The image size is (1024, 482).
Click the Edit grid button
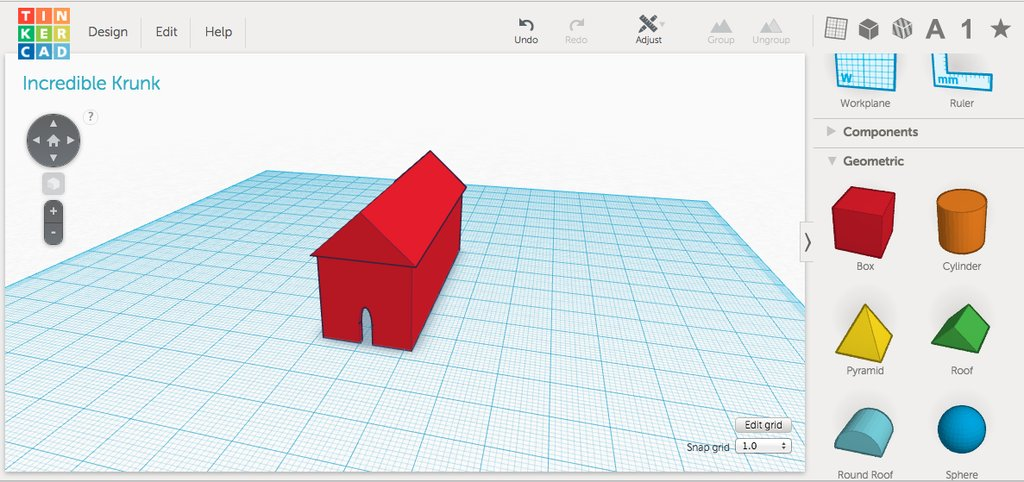coord(762,425)
